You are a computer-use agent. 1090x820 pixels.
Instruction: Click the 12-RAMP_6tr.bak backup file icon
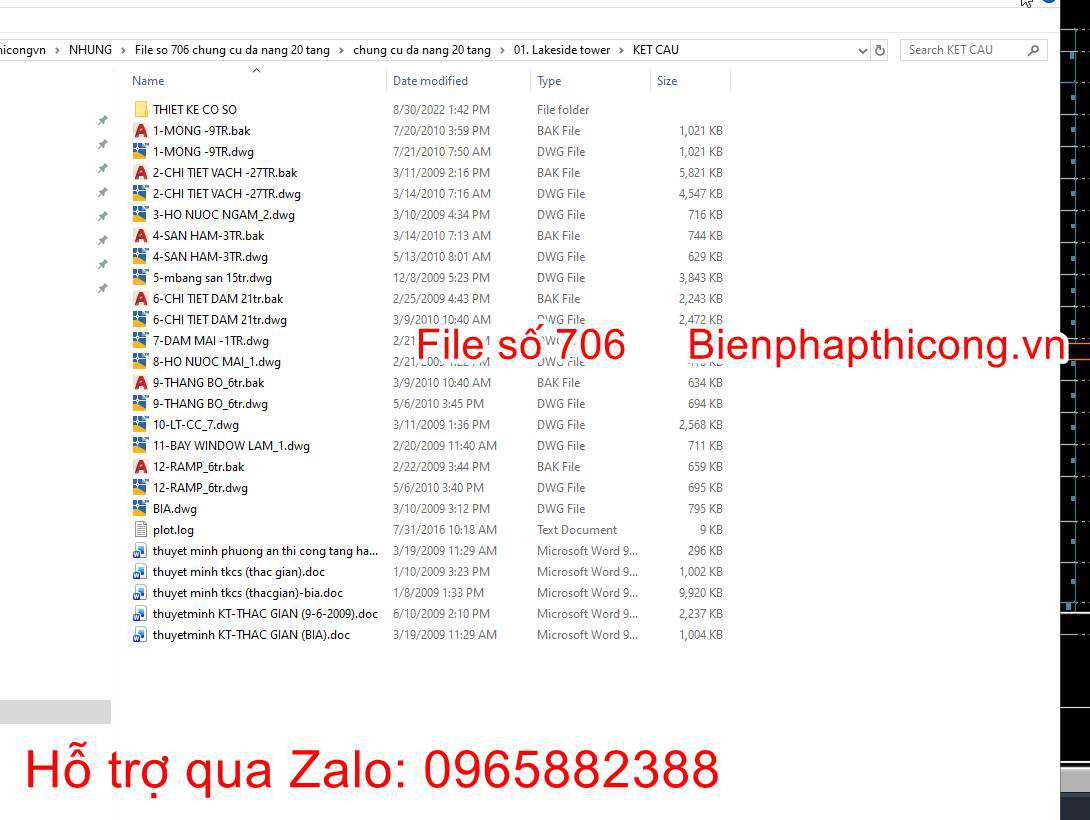tap(140, 467)
